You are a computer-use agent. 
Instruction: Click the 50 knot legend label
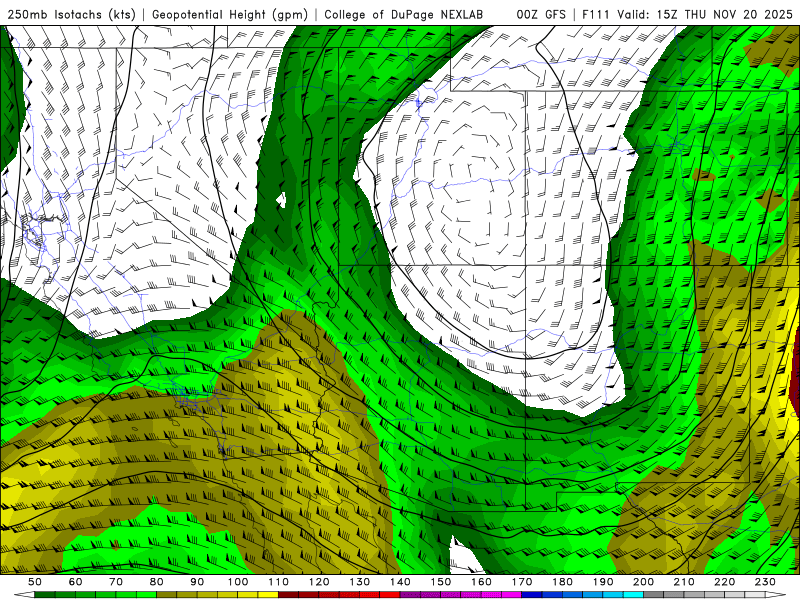tap(35, 582)
